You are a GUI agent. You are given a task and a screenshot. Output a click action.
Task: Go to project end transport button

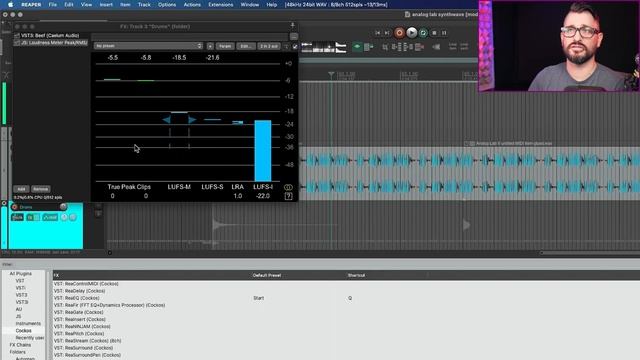coord(387,33)
